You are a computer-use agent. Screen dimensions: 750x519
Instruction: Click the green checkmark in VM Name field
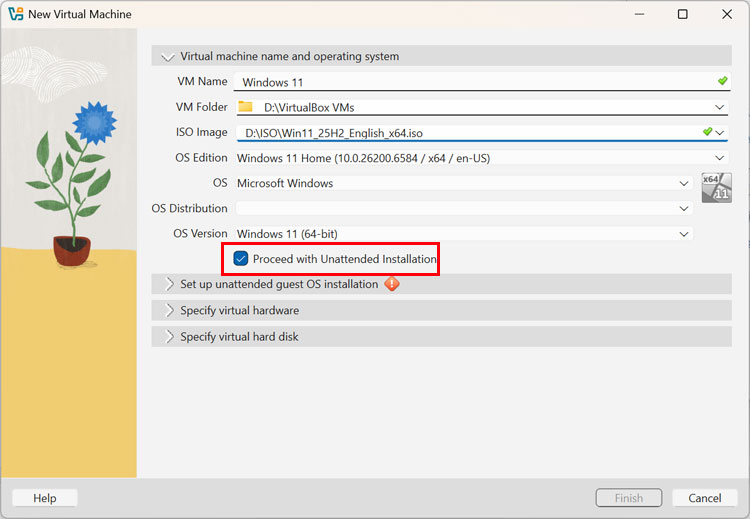pyautogui.click(x=722, y=81)
